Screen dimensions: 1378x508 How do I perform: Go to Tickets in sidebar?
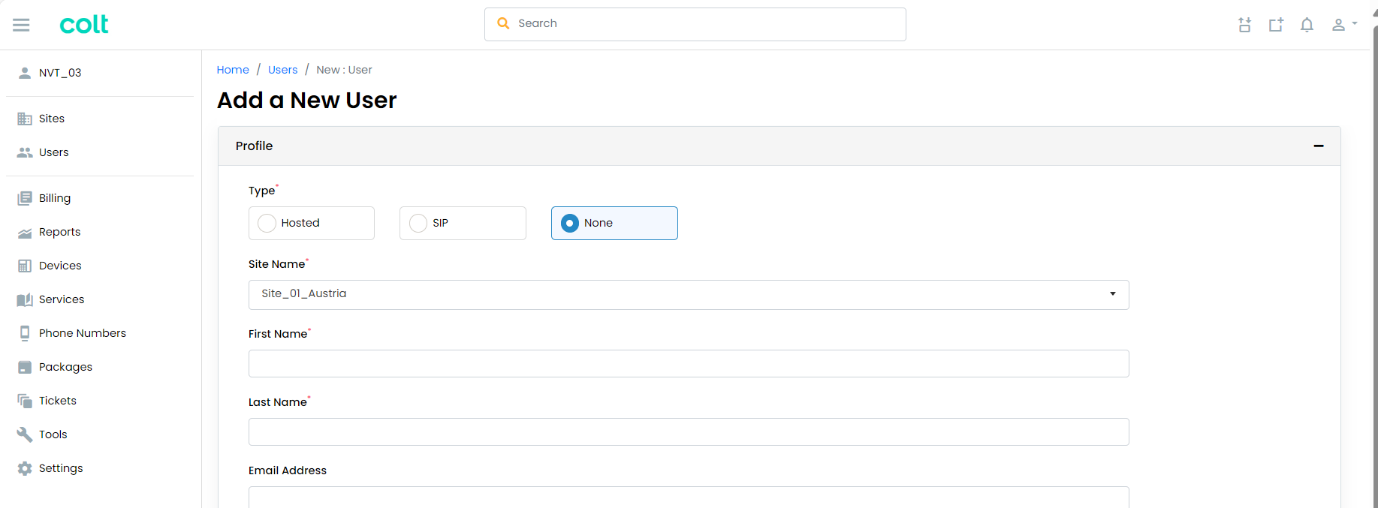(57, 400)
